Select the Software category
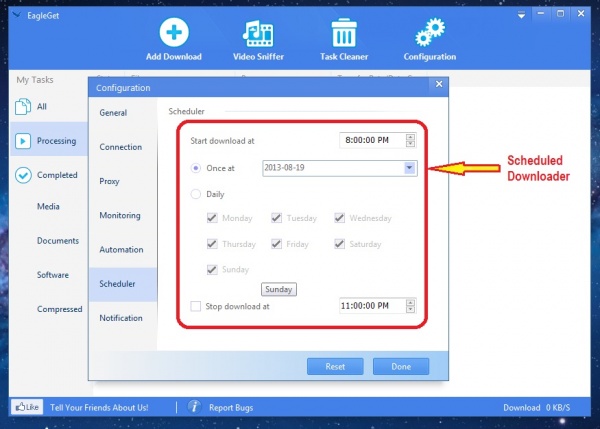 pos(53,275)
